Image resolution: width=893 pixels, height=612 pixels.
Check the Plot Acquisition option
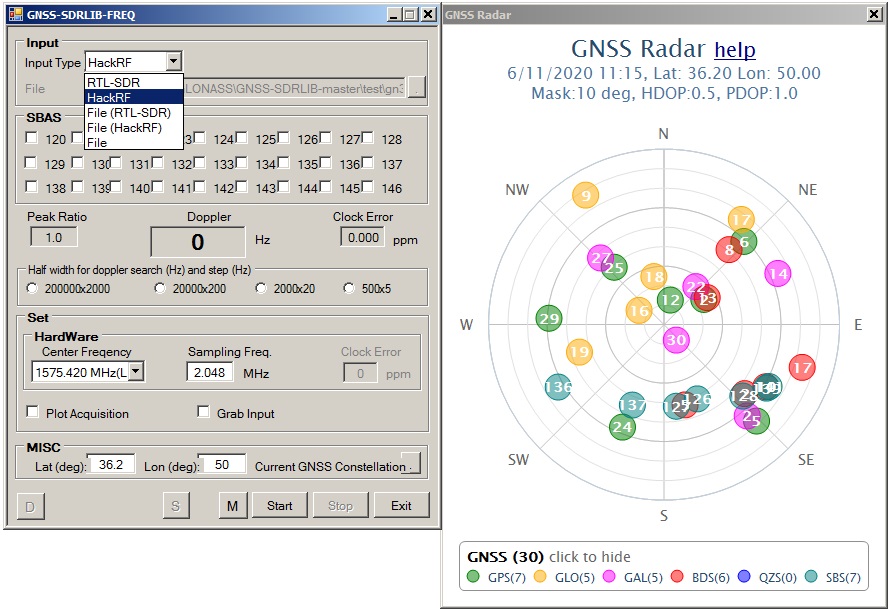click(x=32, y=412)
